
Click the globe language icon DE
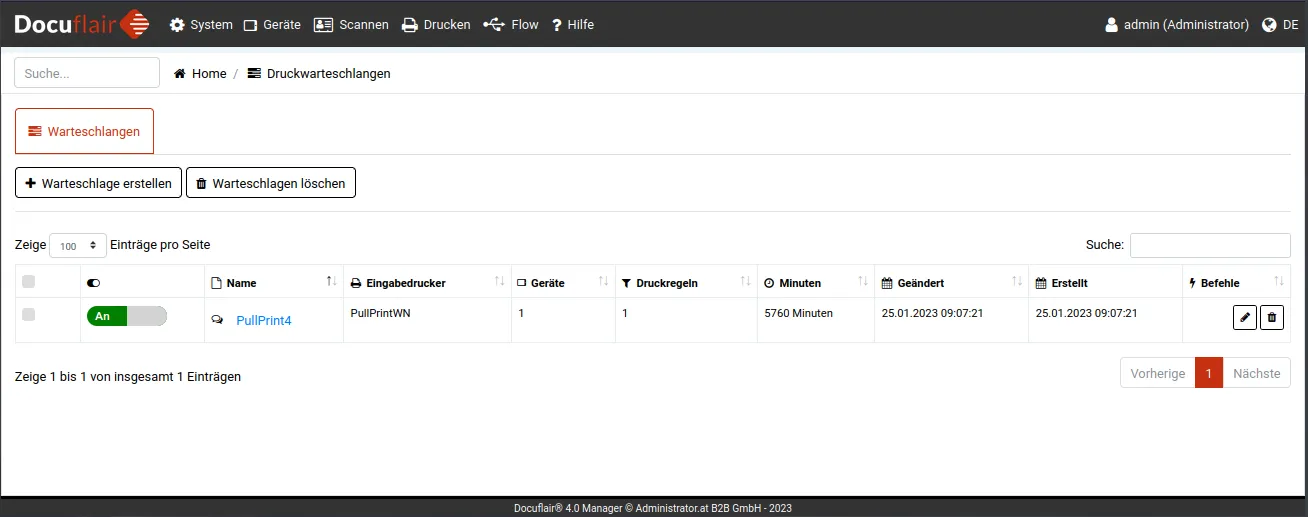(1270, 25)
